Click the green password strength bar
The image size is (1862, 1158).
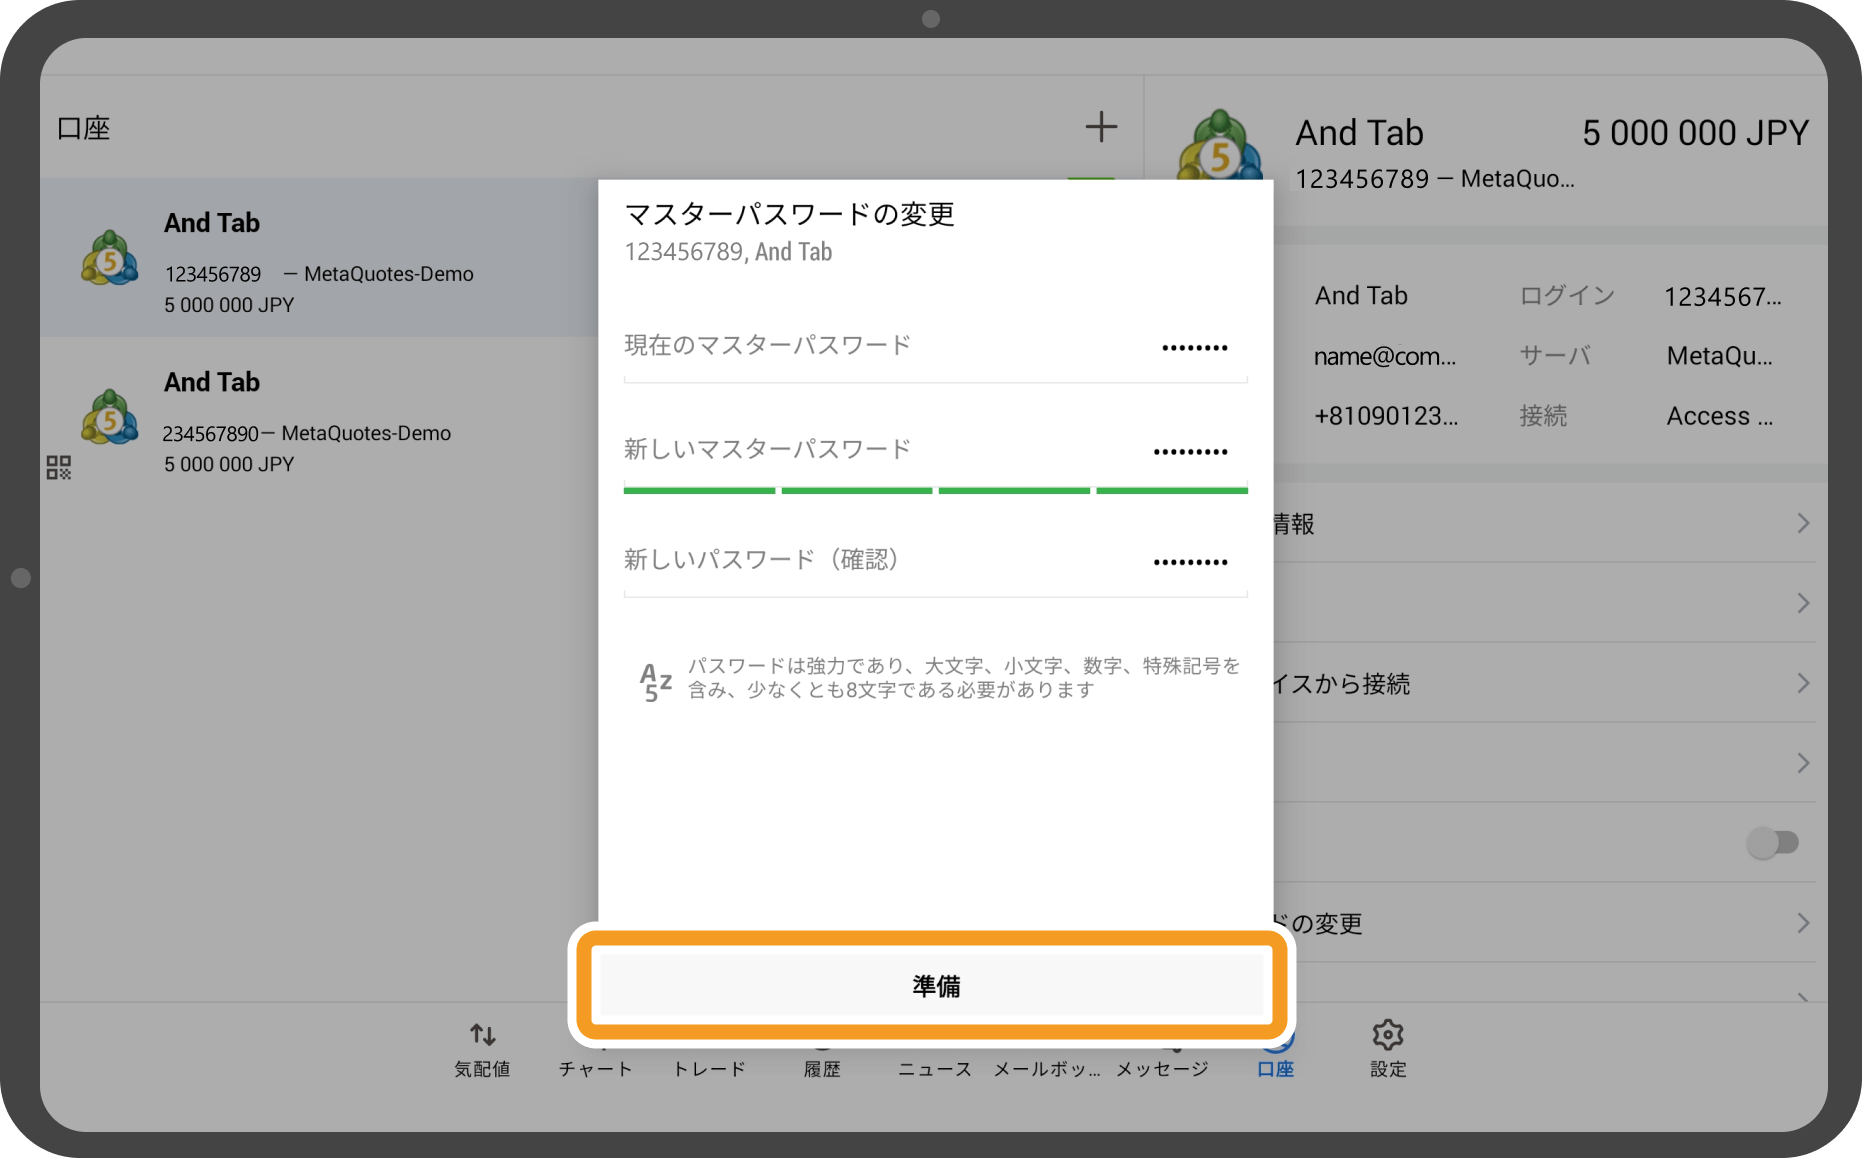click(934, 490)
